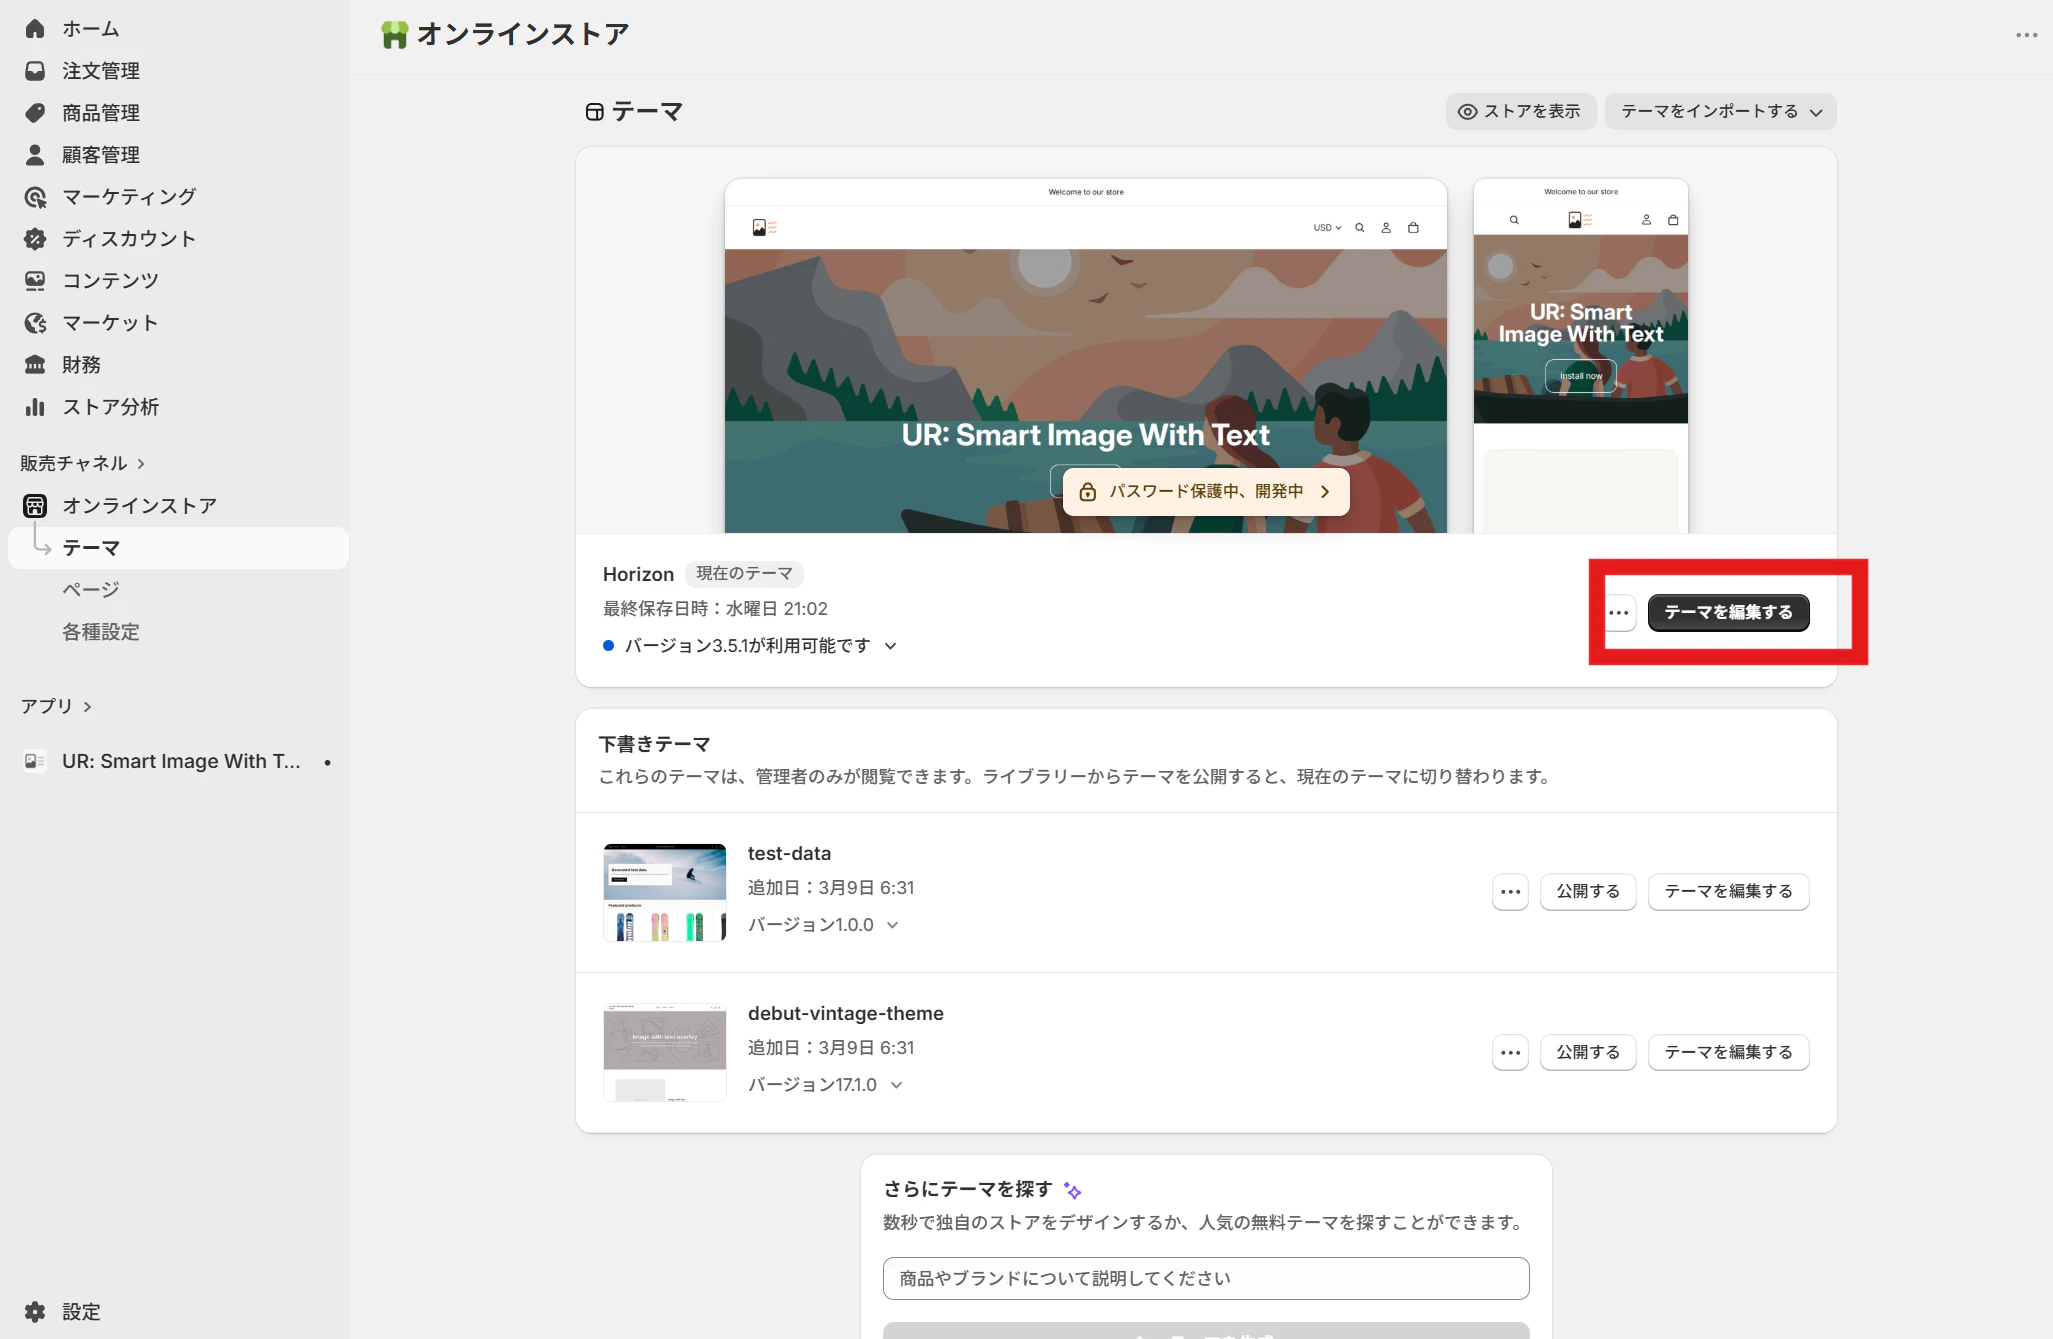Open three-dot menu for debut-vintage-theme
Screen dimensions: 2053x1339
pos(1510,1053)
